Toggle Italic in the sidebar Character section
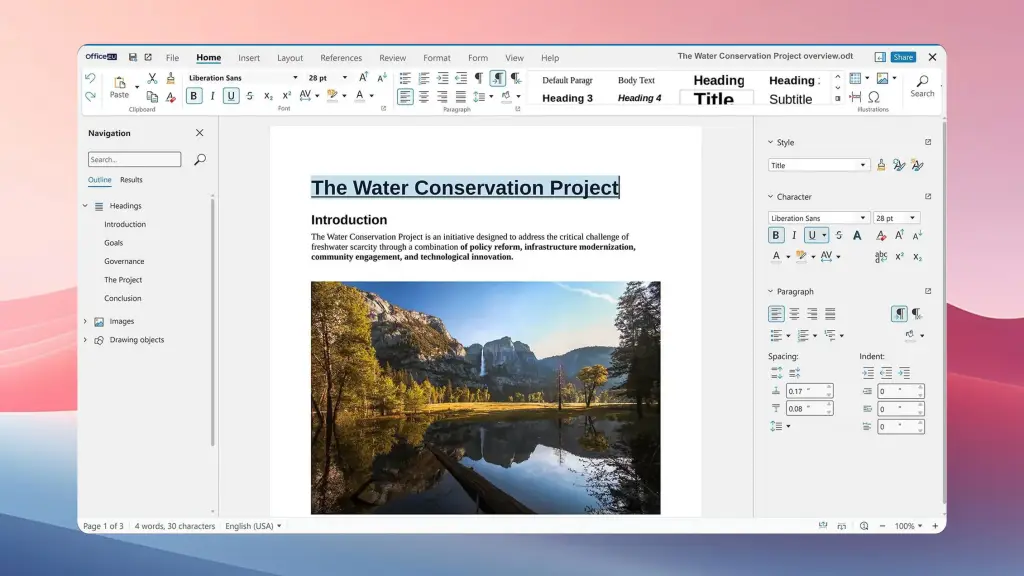 click(x=795, y=235)
